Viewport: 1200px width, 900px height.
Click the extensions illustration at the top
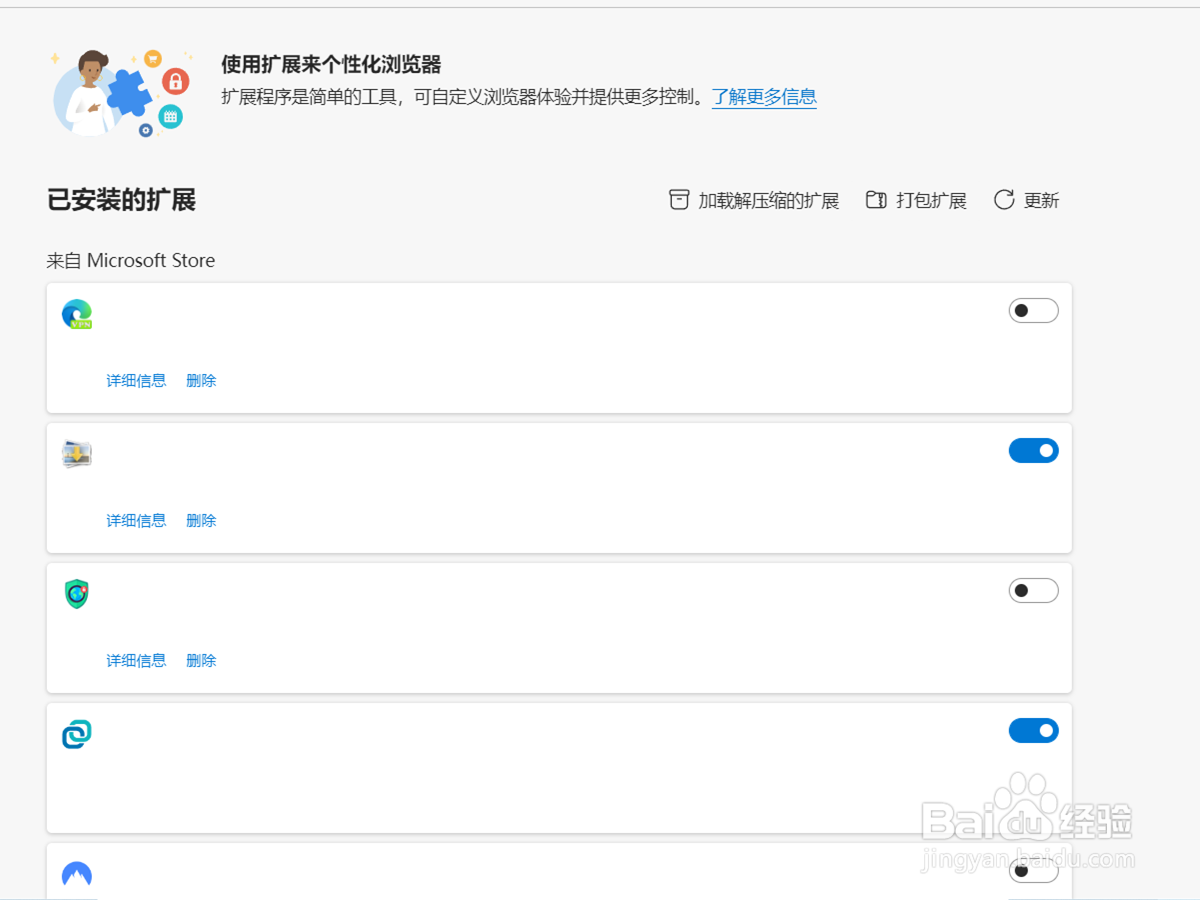click(120, 92)
